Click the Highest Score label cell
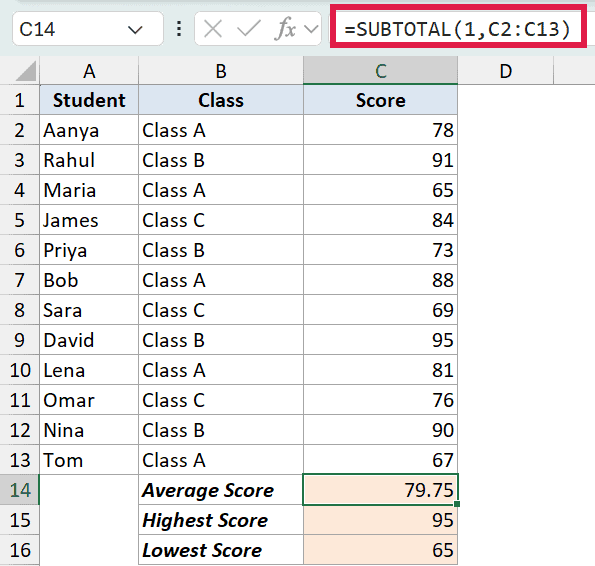Viewport: 595px width, 566px height. pyautogui.click(x=221, y=520)
